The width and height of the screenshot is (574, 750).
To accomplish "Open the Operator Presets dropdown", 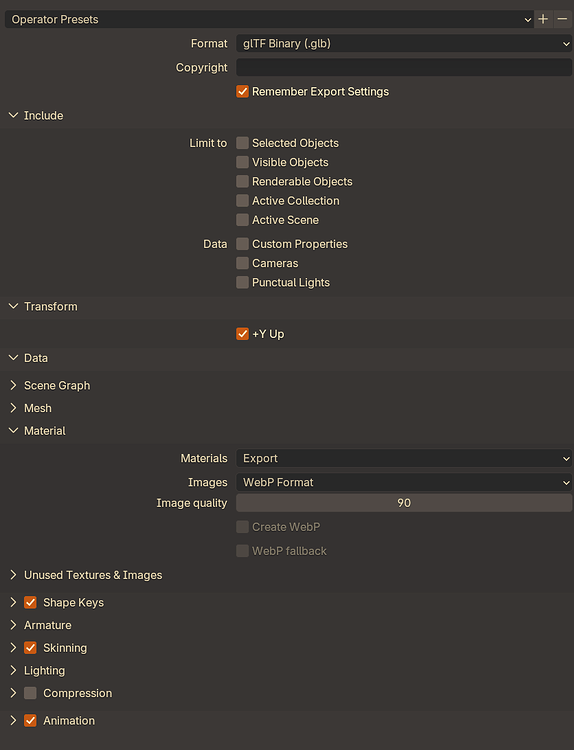I will point(269,19).
